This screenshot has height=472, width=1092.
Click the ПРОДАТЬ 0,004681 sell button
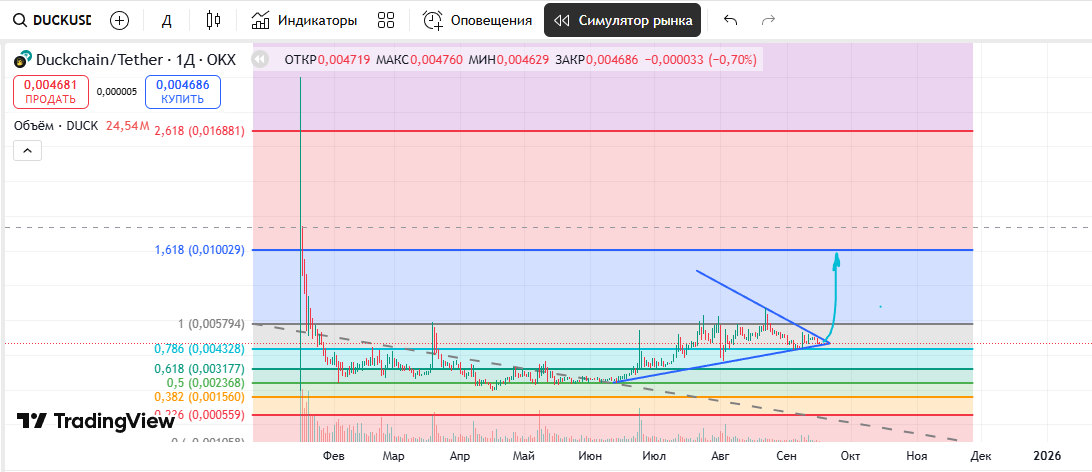pos(51,92)
